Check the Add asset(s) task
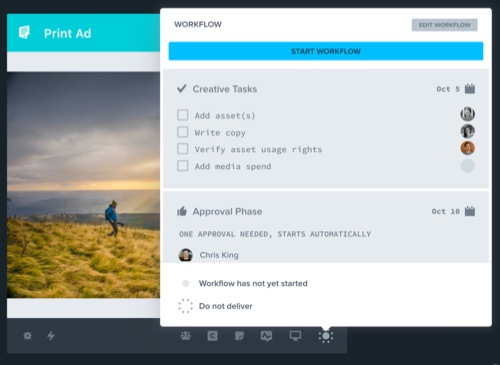This screenshot has height=365, width=500. click(183, 115)
